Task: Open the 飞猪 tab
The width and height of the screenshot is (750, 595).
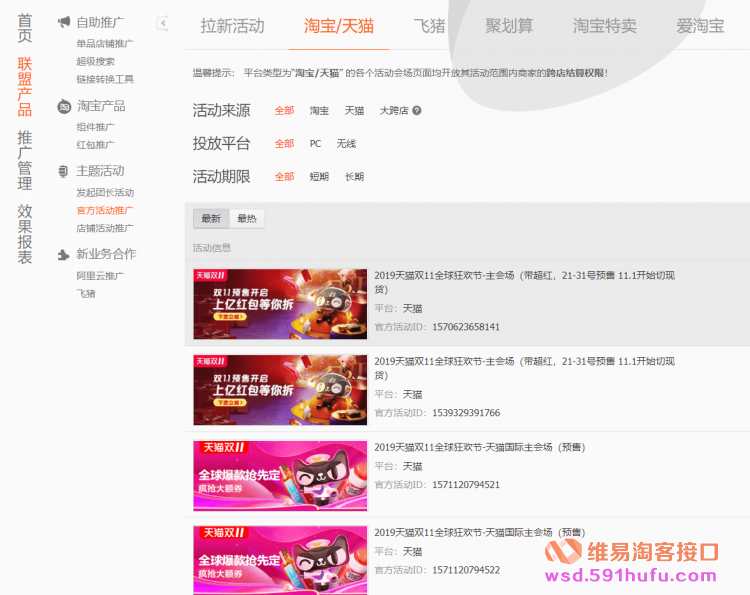Action: coord(430,25)
